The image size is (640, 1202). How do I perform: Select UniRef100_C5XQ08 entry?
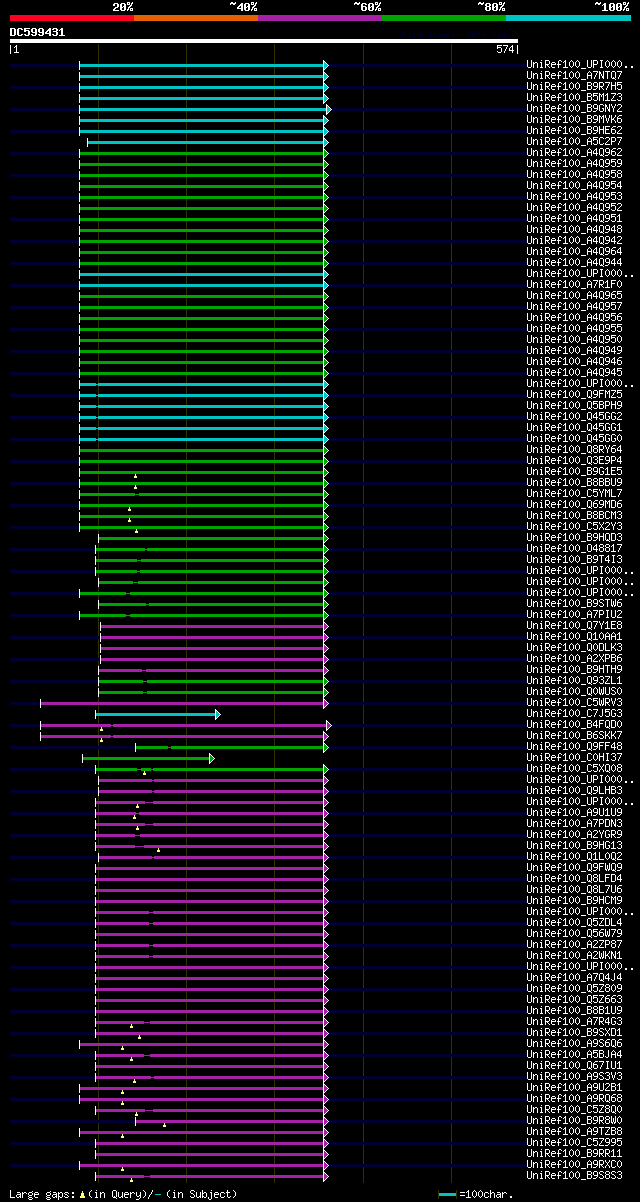[574, 768]
